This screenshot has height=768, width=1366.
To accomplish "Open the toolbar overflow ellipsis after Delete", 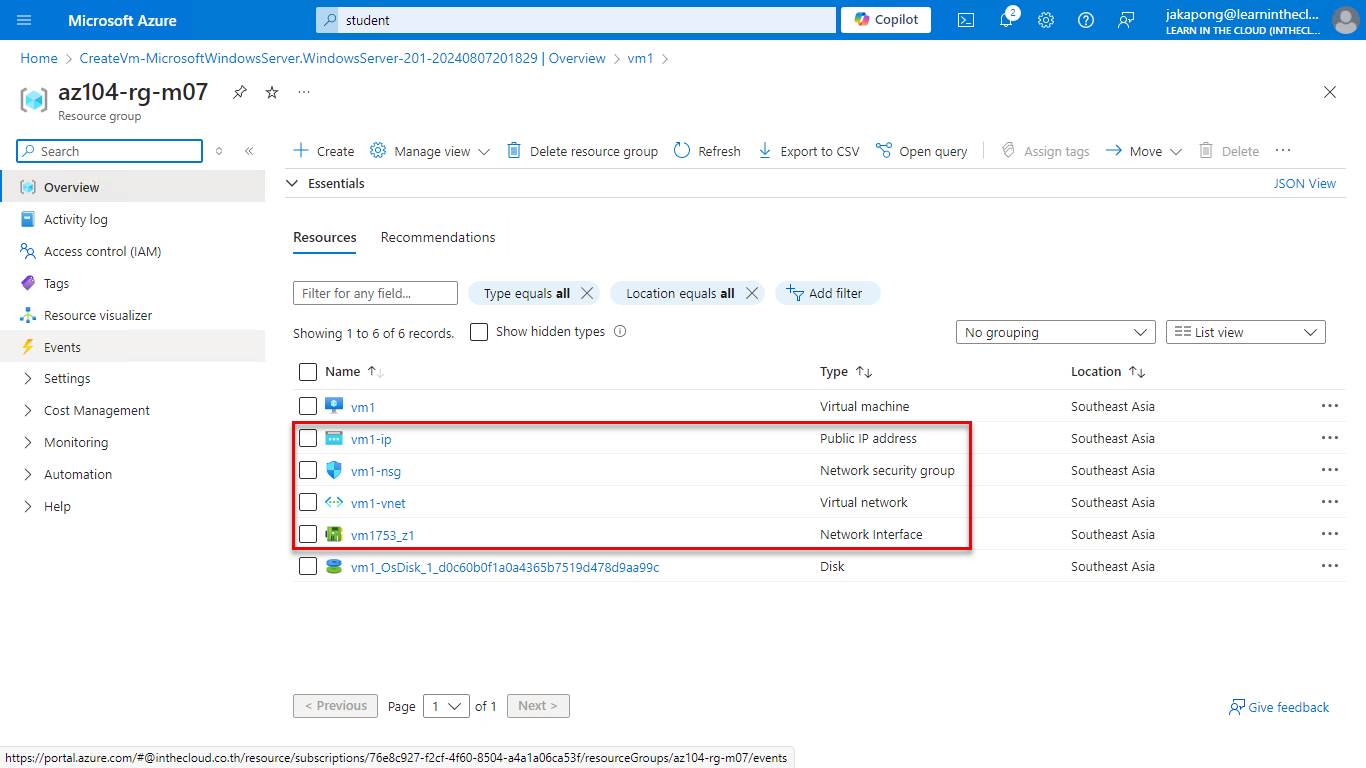I will [1283, 151].
